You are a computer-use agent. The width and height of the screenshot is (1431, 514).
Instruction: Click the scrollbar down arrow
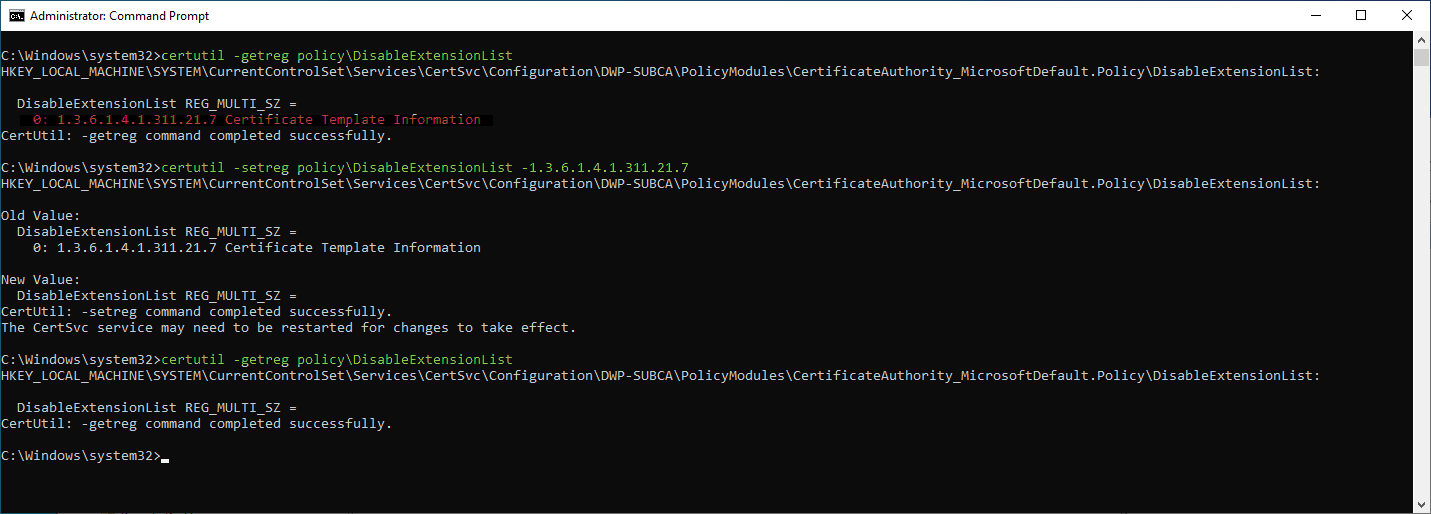tap(1422, 505)
